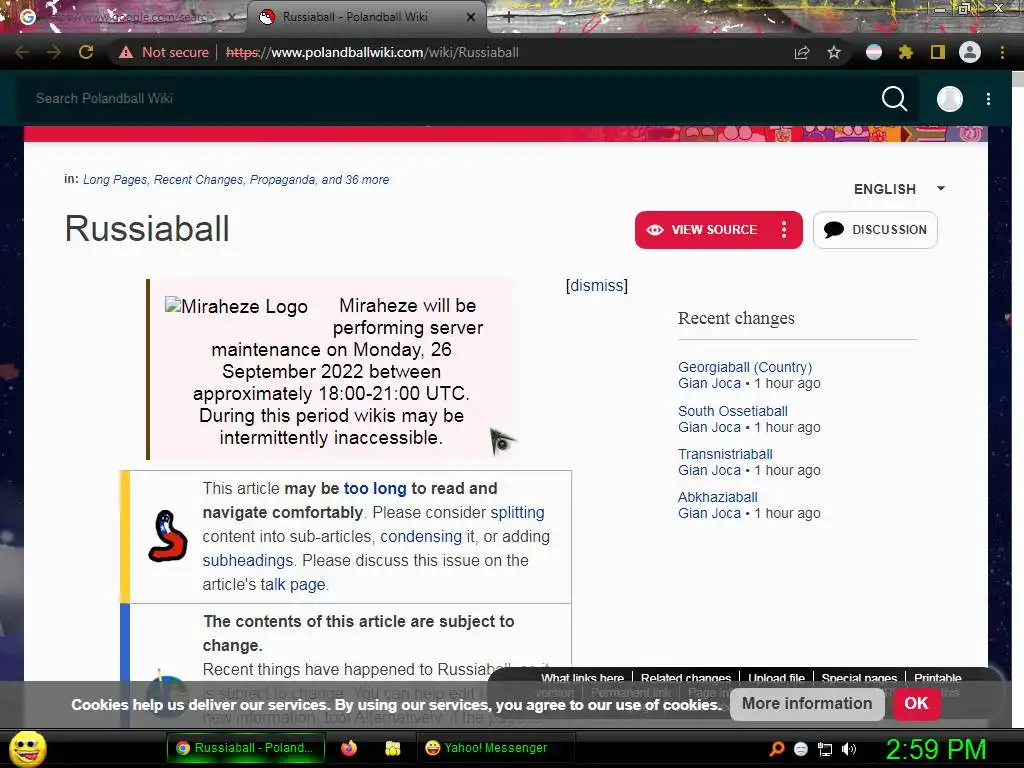Screen dimensions: 1024x768
Task: Expand the ENGLISH language dropdown
Action: (x=899, y=189)
